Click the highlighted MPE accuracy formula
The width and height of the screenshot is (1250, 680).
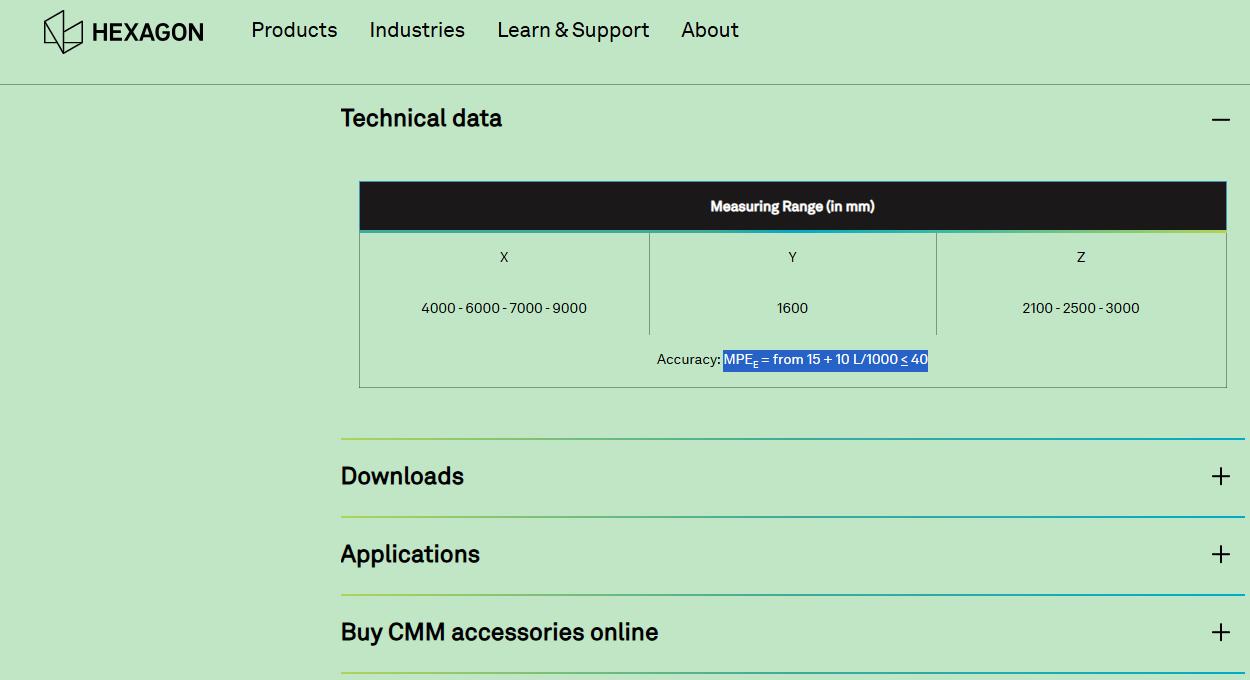(825, 360)
